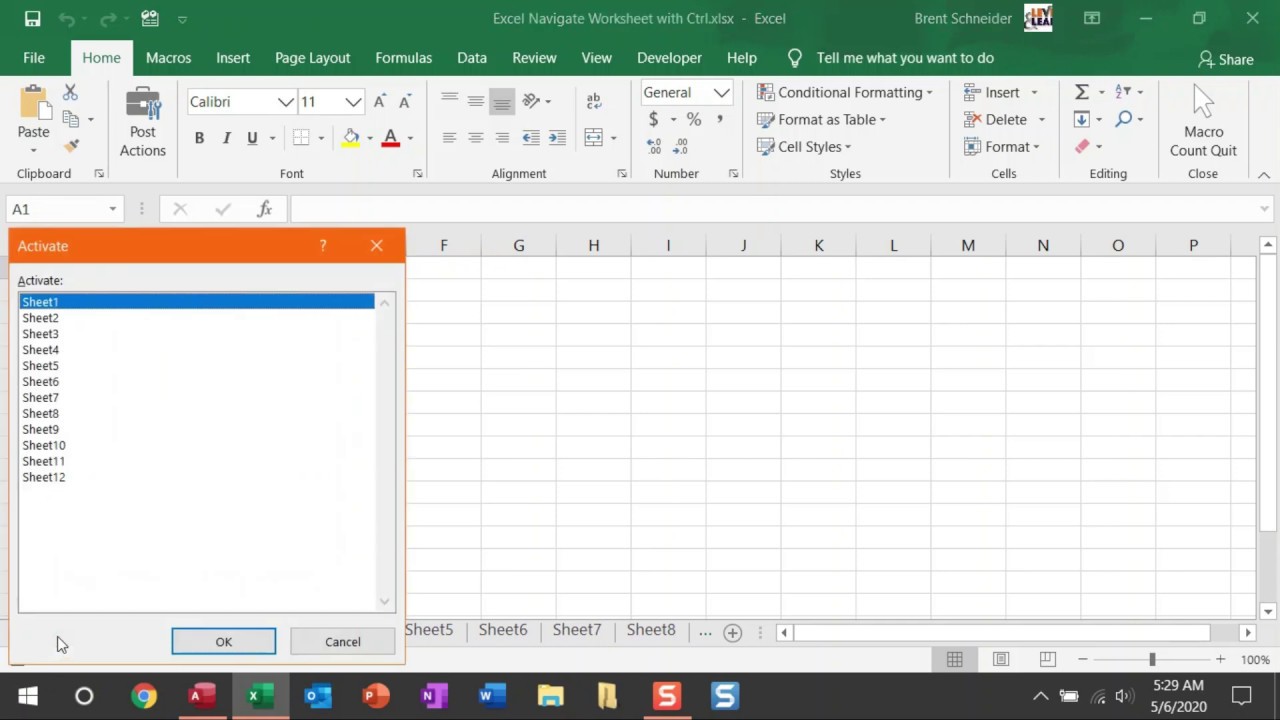
Task: Toggle Underline formatting
Action: [252, 138]
